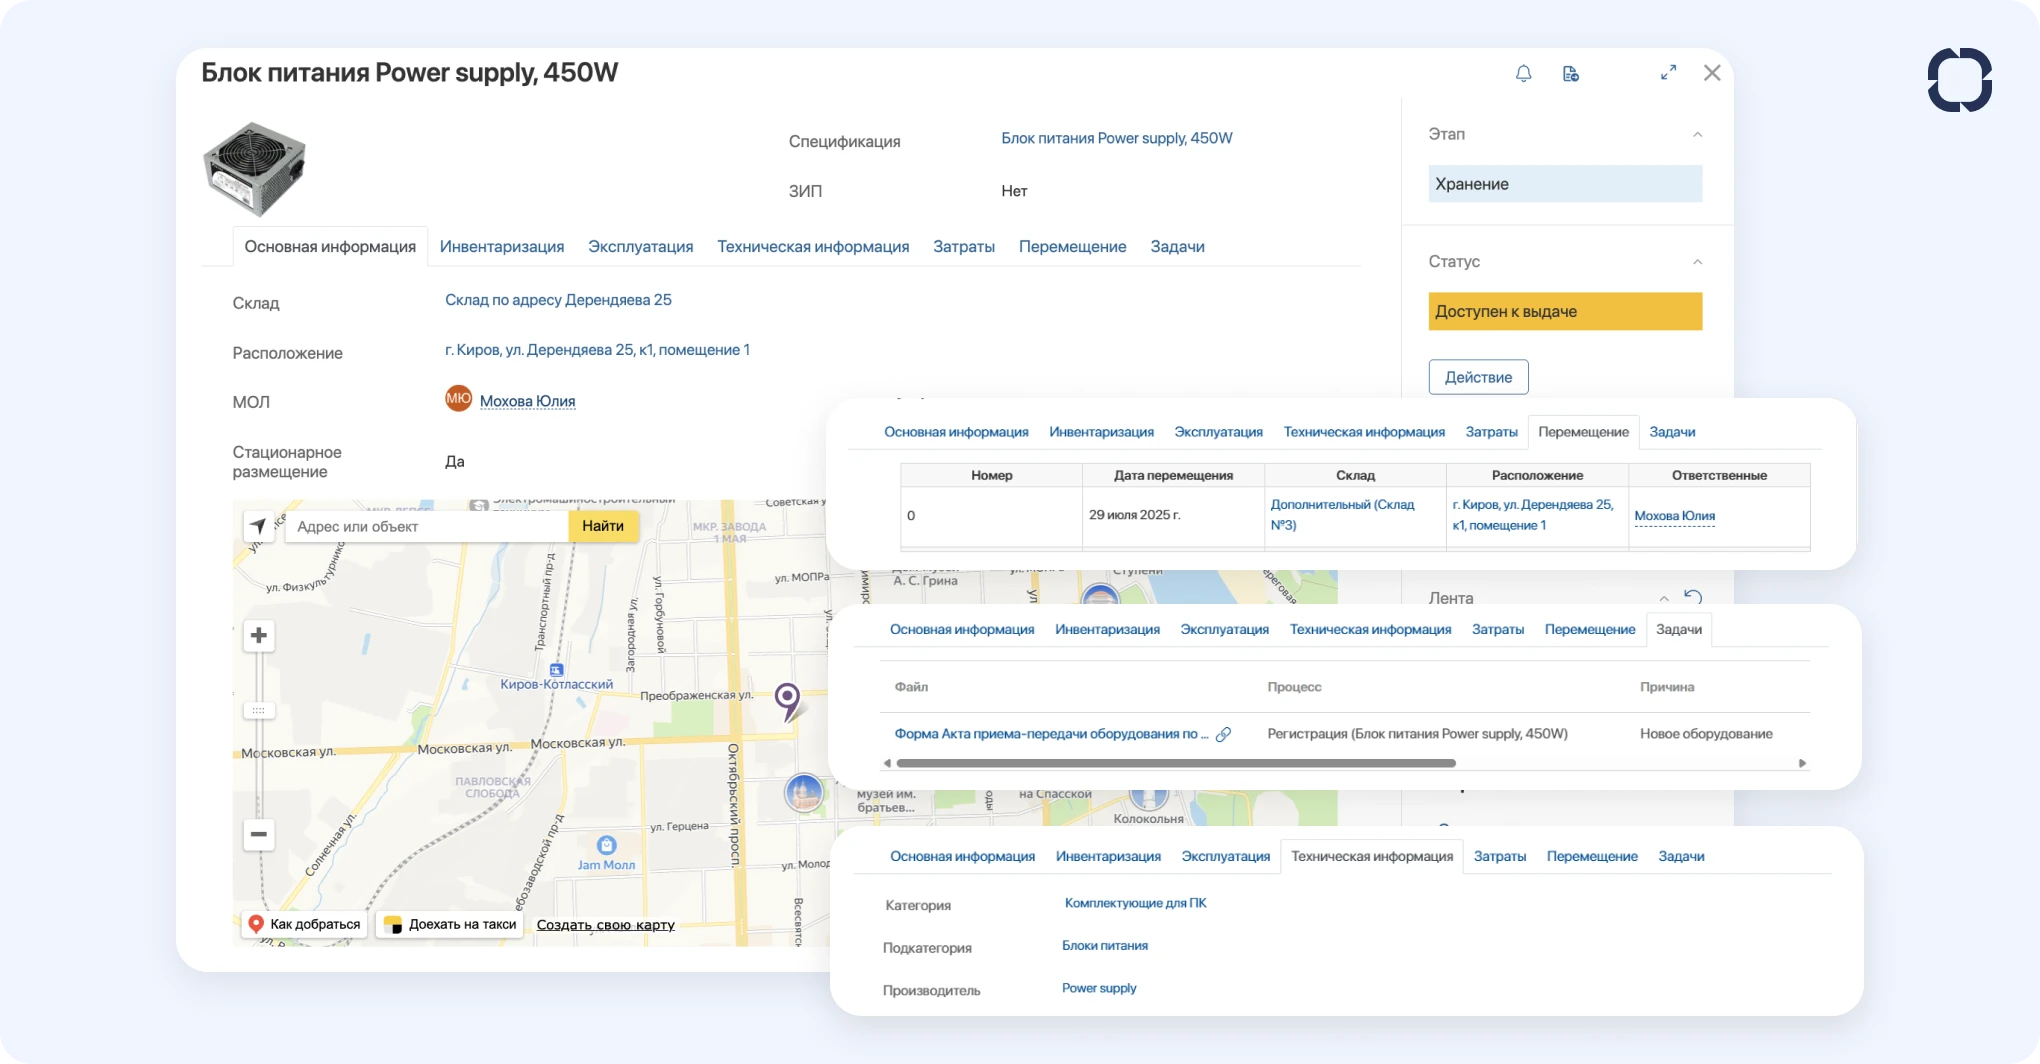The image size is (2040, 1064).
Task: Click the document settings icon in header
Action: pos(1570,73)
